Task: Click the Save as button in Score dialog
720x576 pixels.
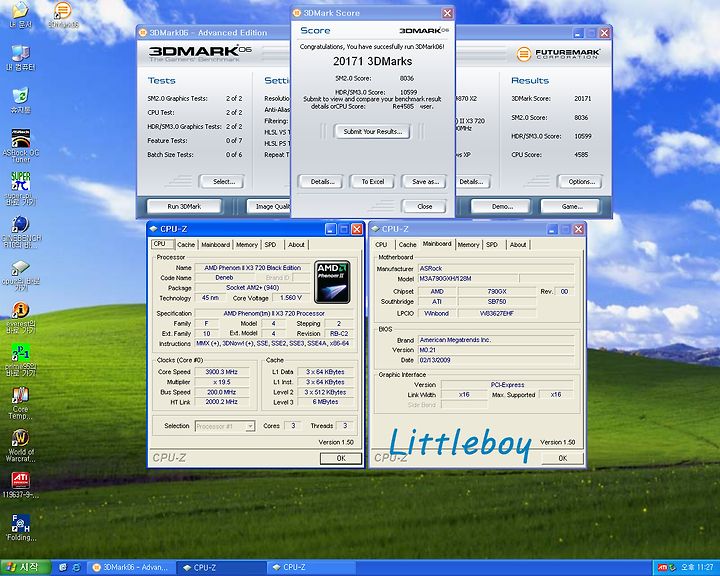Action: (425, 182)
